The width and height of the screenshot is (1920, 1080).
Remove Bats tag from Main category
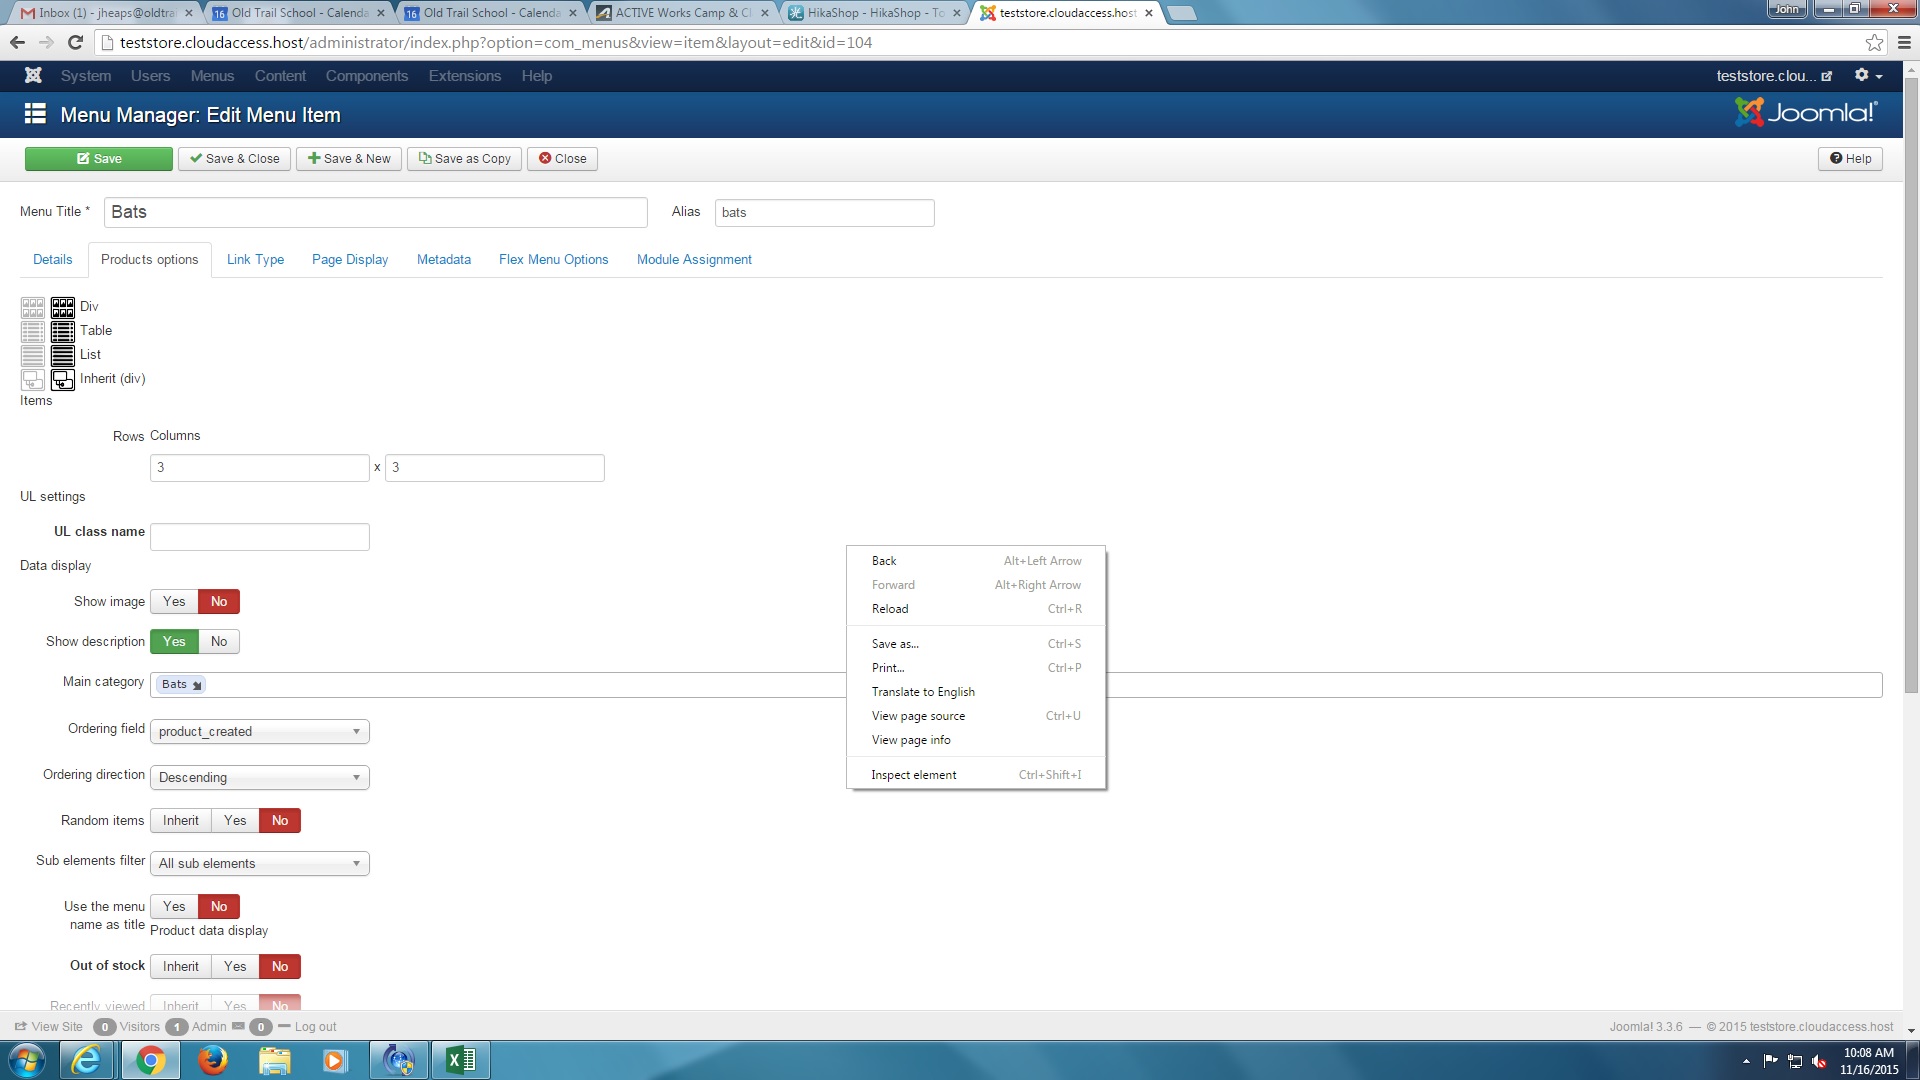point(197,685)
